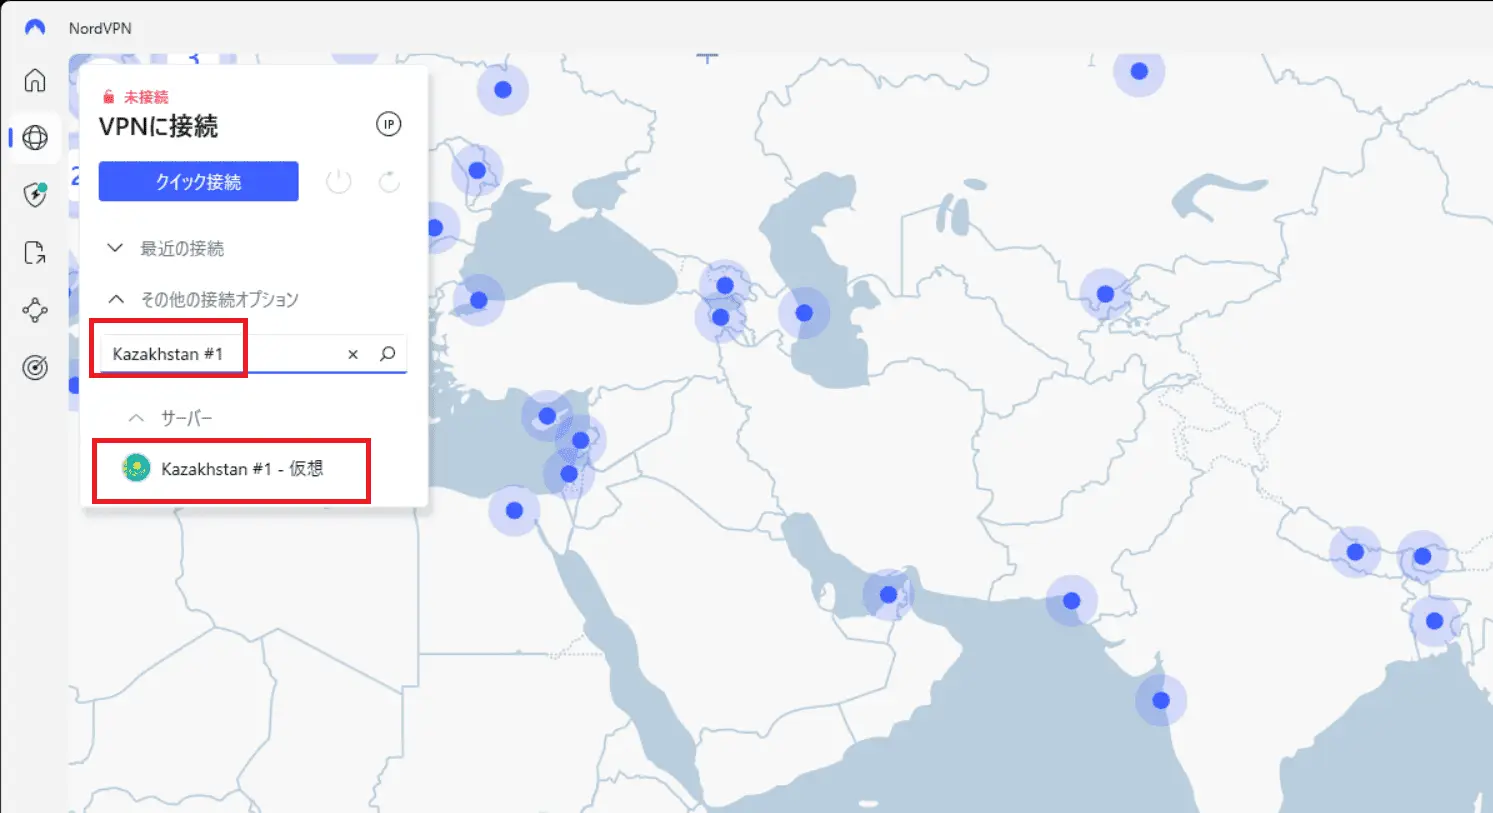The width and height of the screenshot is (1493, 813).
Task: Click the Armenia map server marker
Action: pos(720,318)
